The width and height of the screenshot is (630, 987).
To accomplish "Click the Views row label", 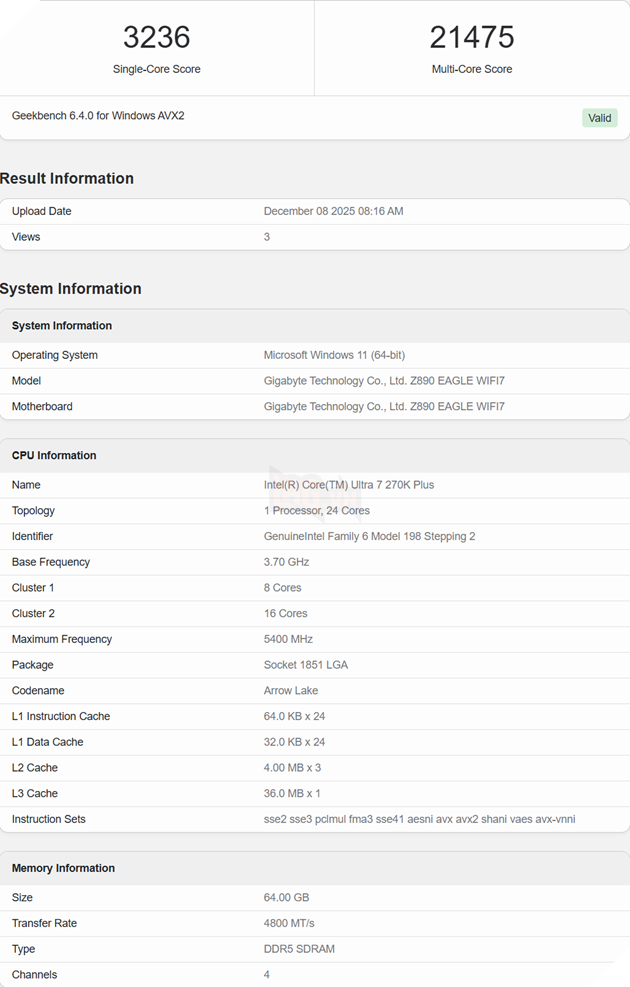I will point(26,237).
